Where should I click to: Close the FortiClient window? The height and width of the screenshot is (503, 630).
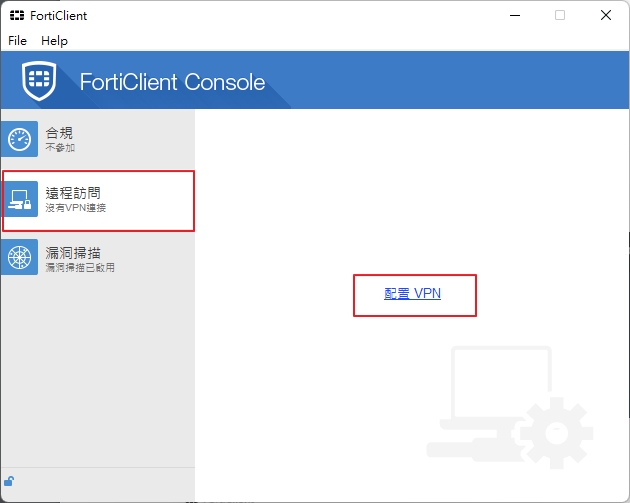click(x=606, y=15)
